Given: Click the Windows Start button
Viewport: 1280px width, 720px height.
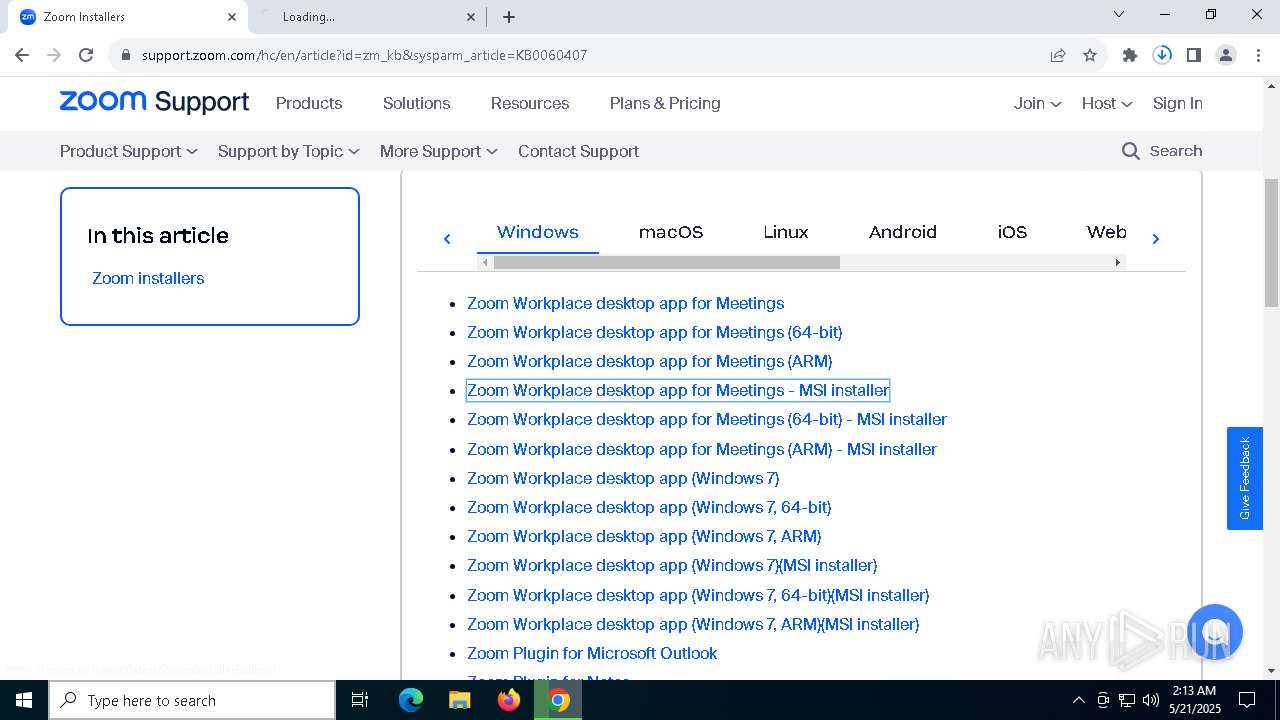Looking at the screenshot, I should 24,700.
